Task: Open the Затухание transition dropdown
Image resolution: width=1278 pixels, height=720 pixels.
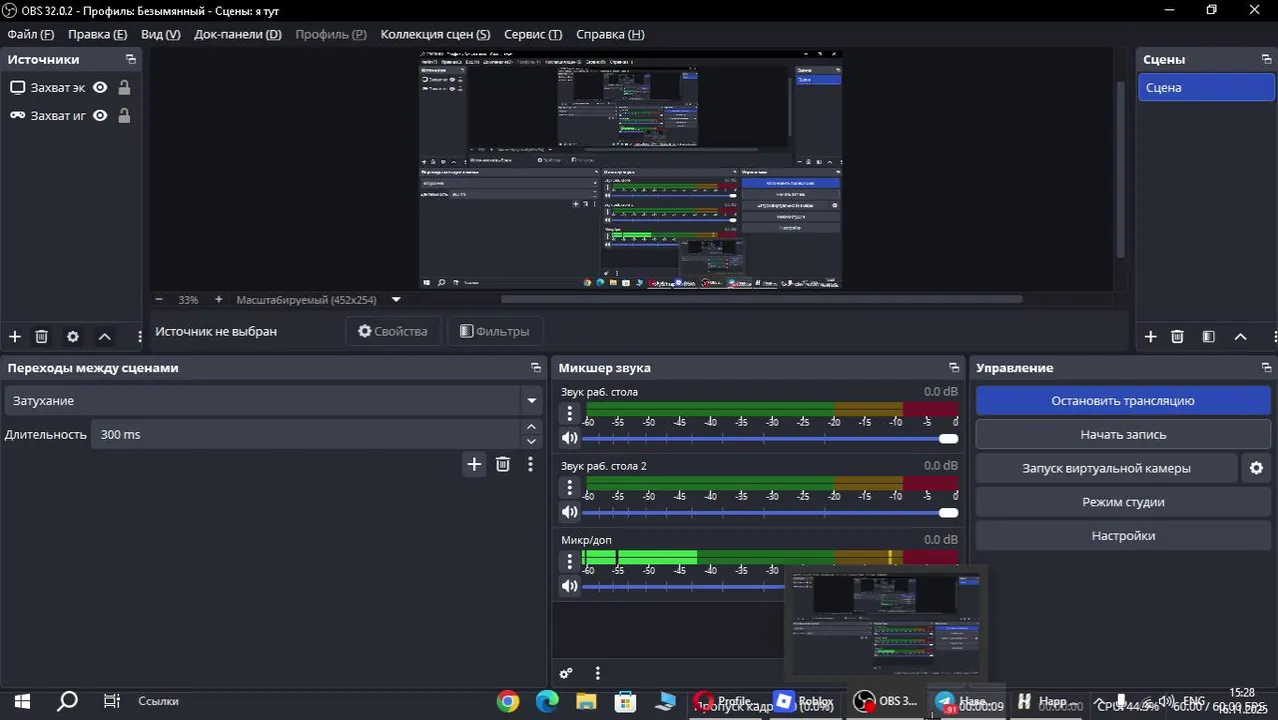Action: (274, 401)
